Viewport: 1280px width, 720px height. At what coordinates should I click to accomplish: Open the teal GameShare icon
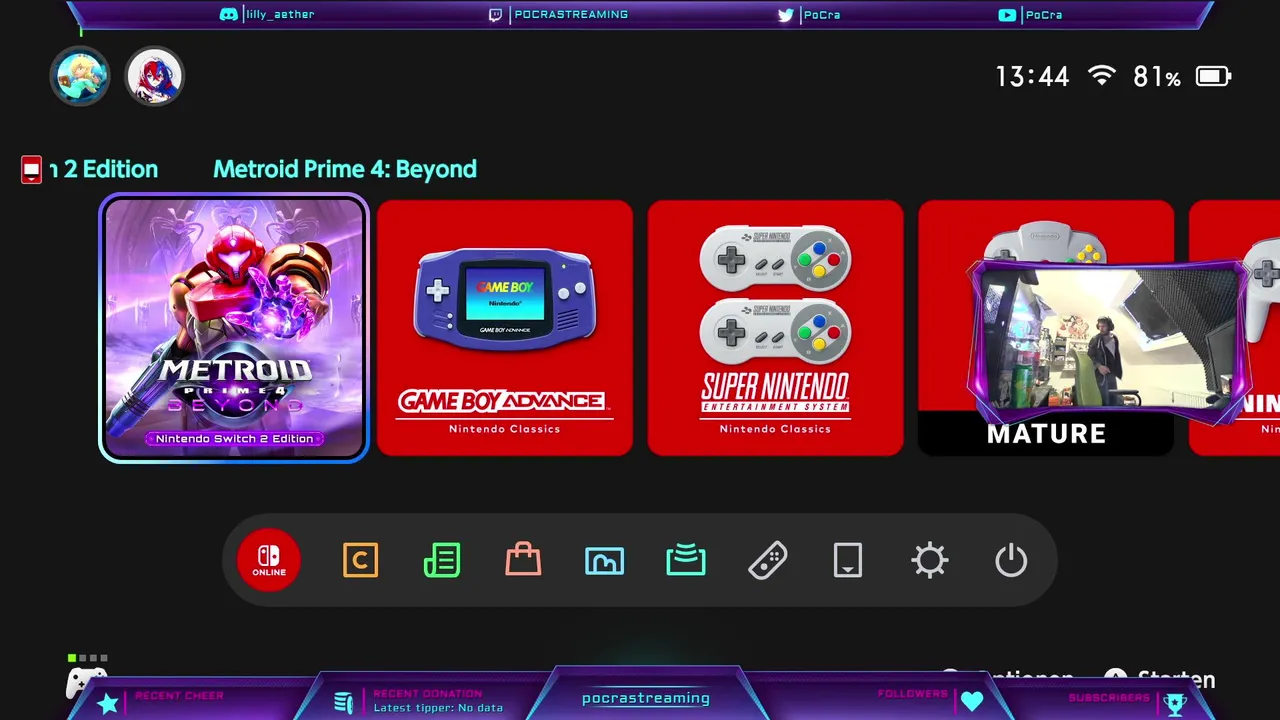tap(686, 560)
